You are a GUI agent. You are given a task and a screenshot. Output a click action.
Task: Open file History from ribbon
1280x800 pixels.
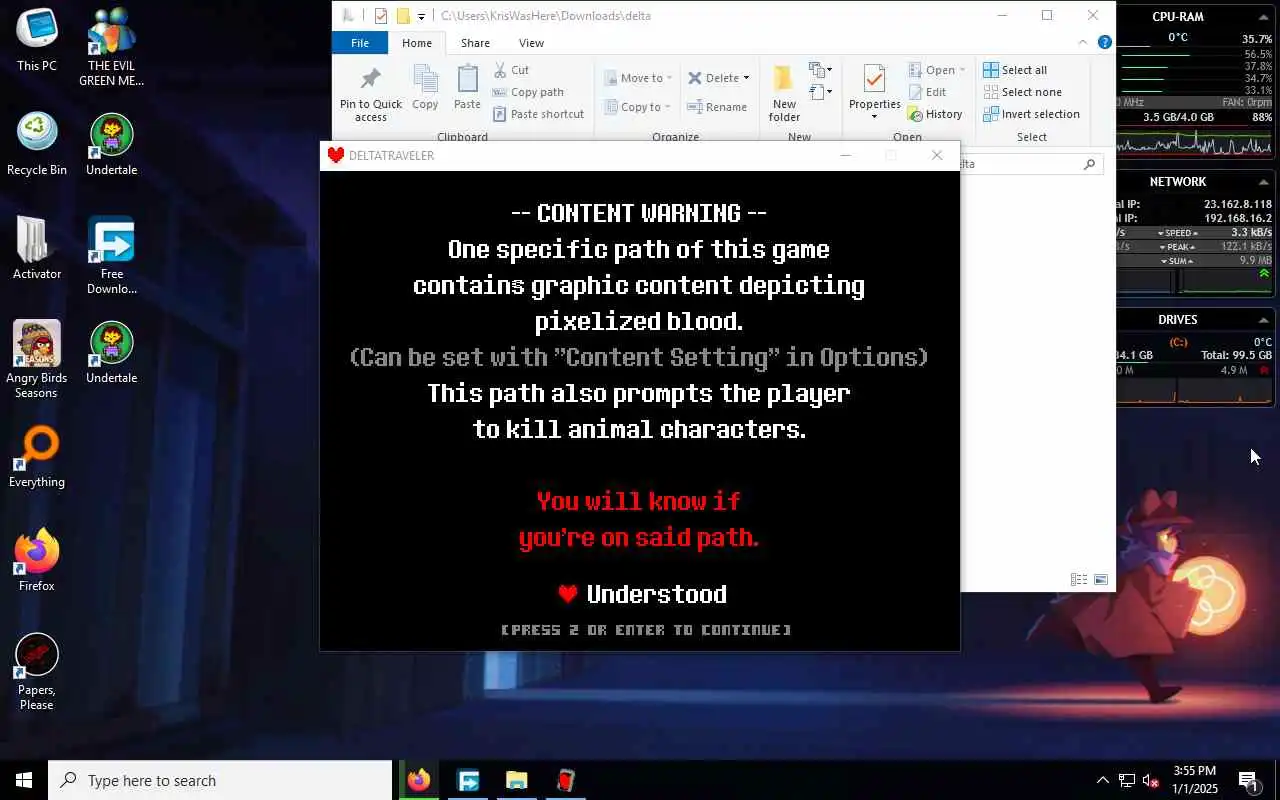(x=934, y=114)
